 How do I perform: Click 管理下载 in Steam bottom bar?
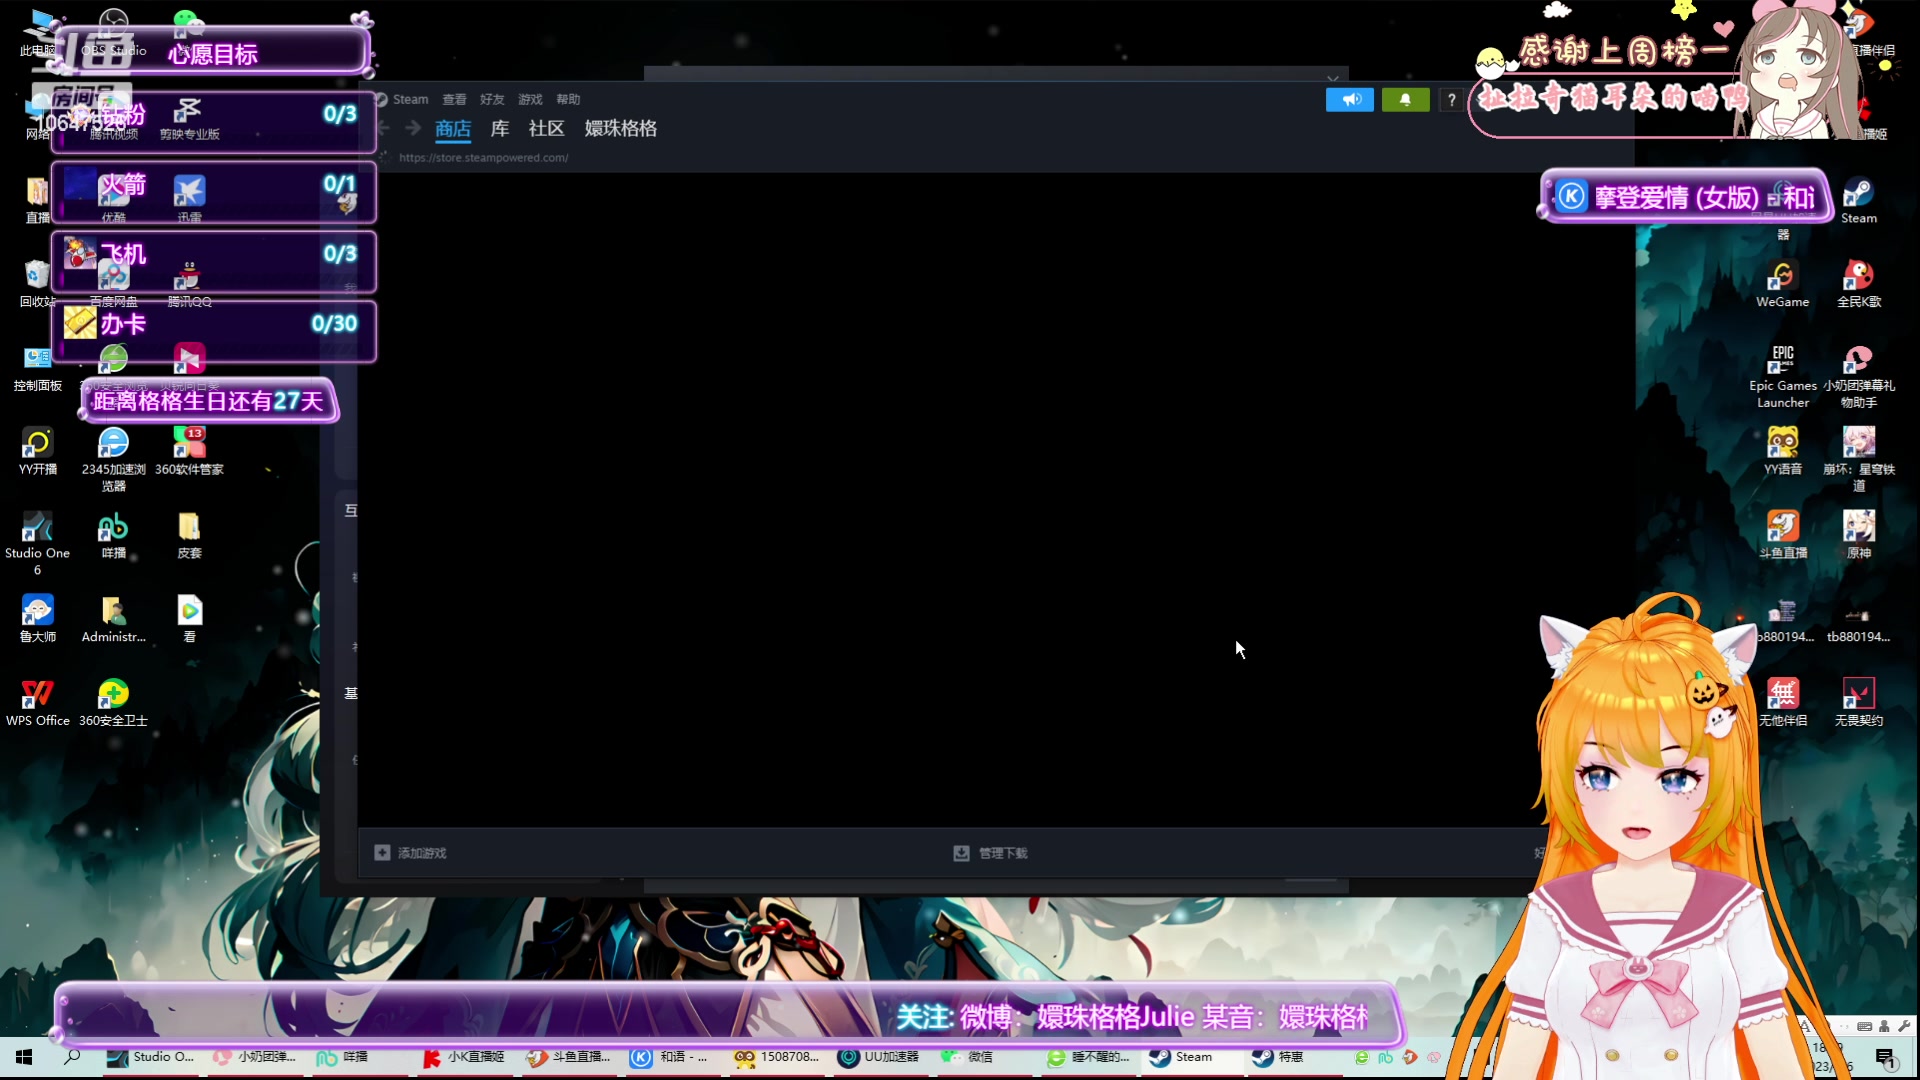(x=990, y=853)
